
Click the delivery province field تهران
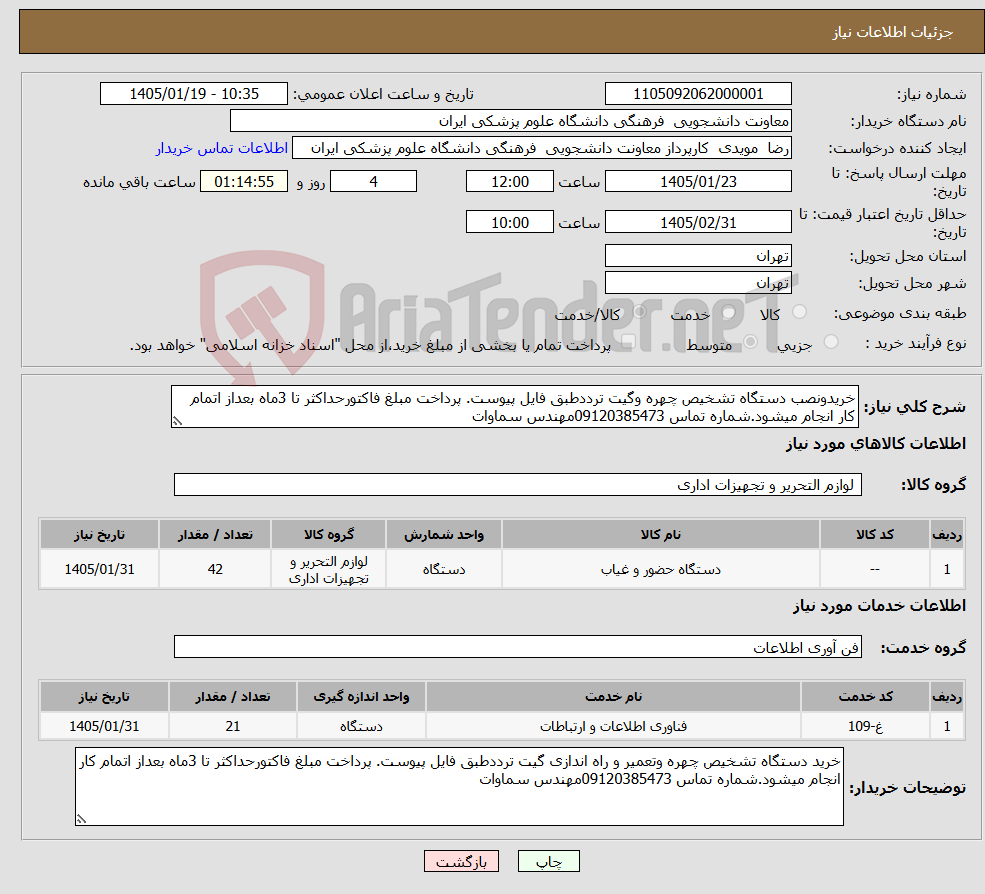pyautogui.click(x=698, y=256)
